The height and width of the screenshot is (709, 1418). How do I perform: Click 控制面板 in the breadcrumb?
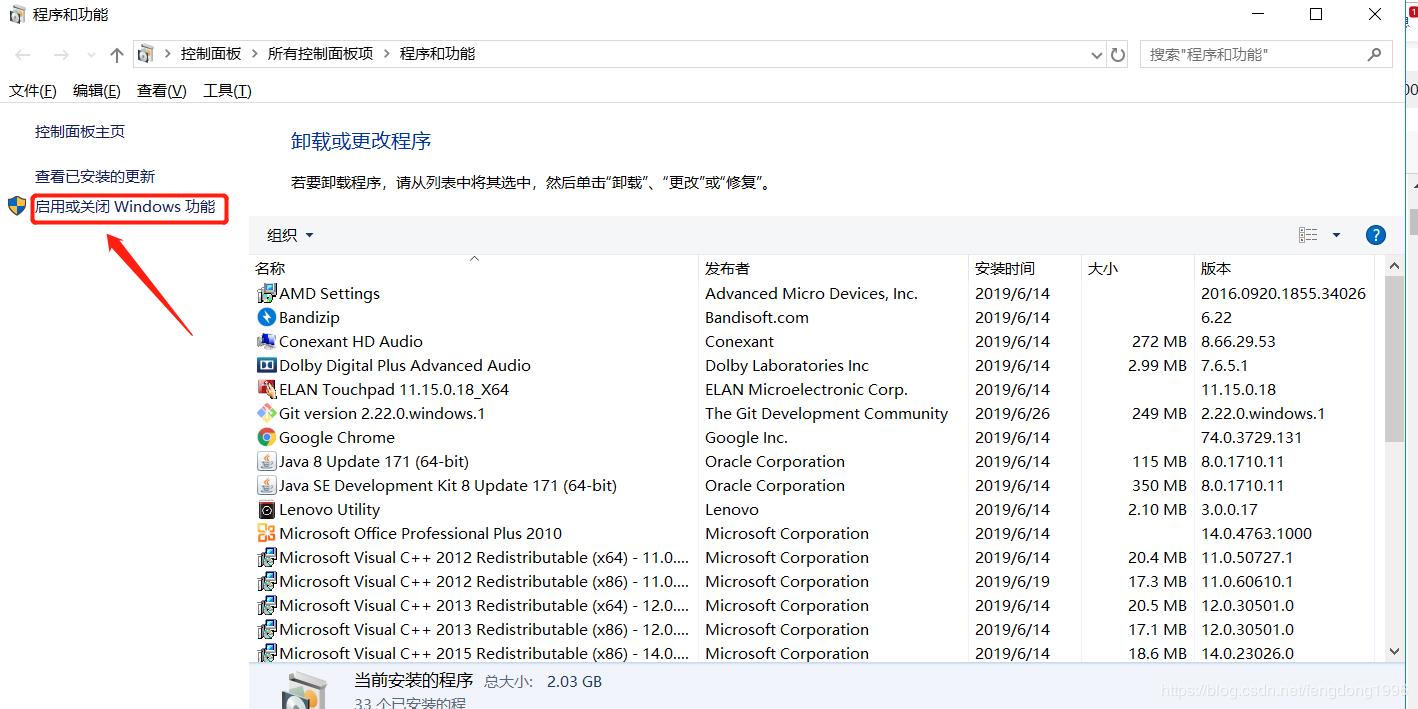211,54
